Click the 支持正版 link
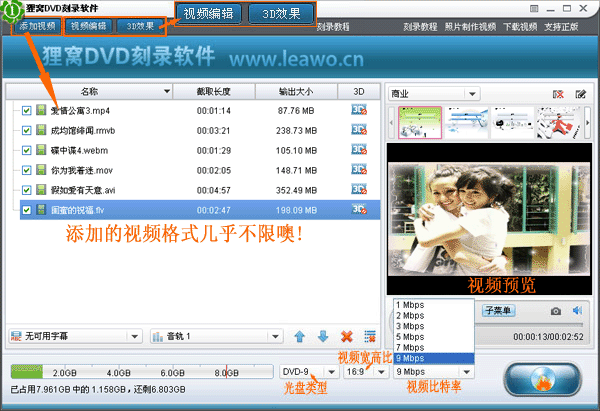The width and height of the screenshot is (600, 411). click(561, 27)
